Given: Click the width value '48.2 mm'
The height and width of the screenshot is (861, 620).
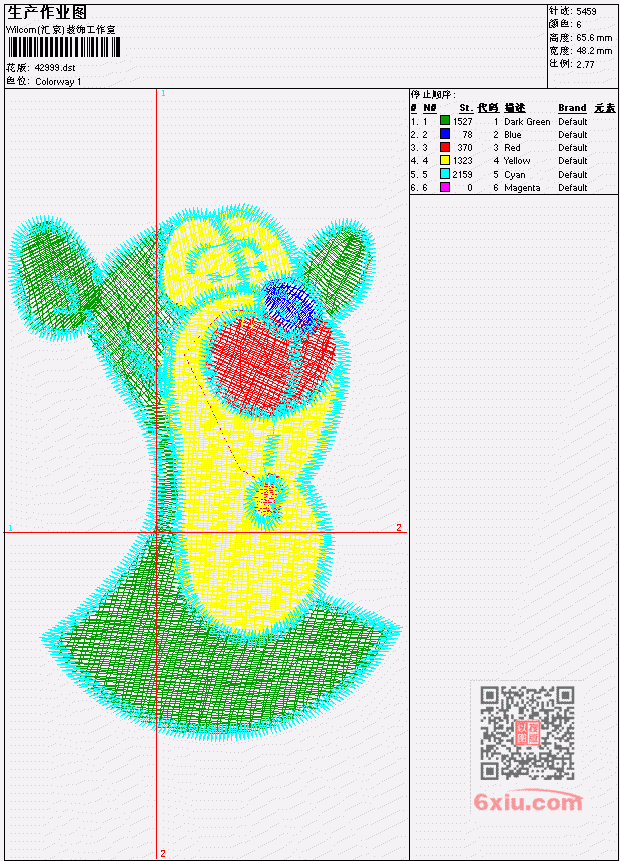Looking at the screenshot, I should point(594,51).
